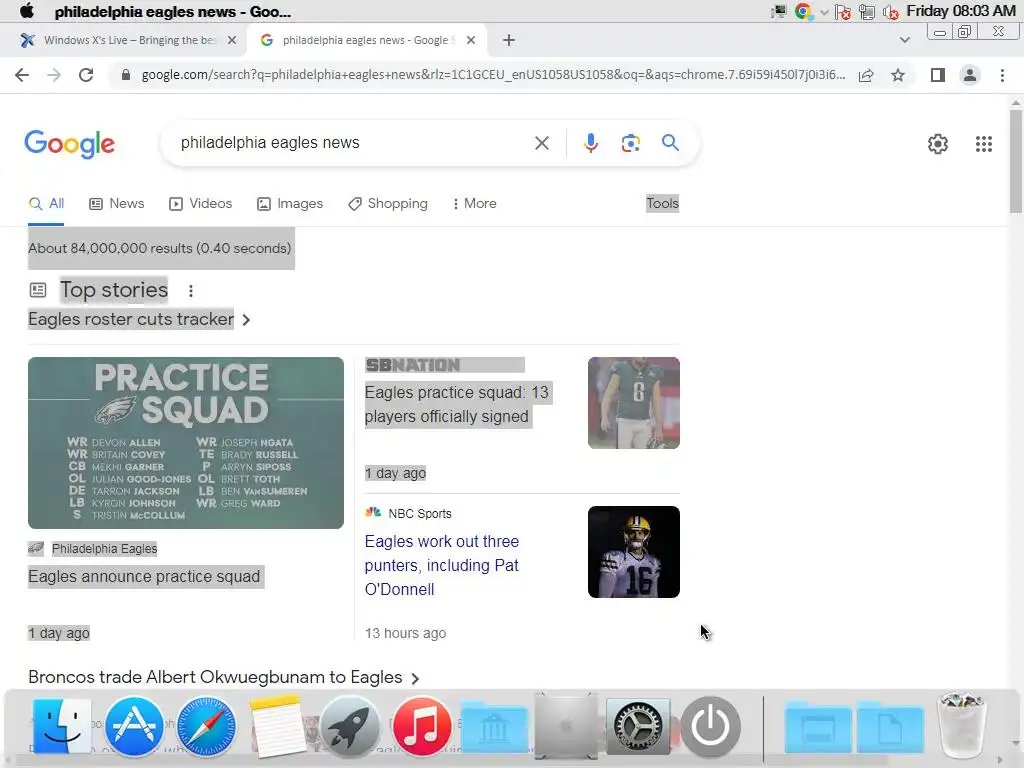Open Eagles work out three punters article
1024x768 pixels.
click(442, 565)
